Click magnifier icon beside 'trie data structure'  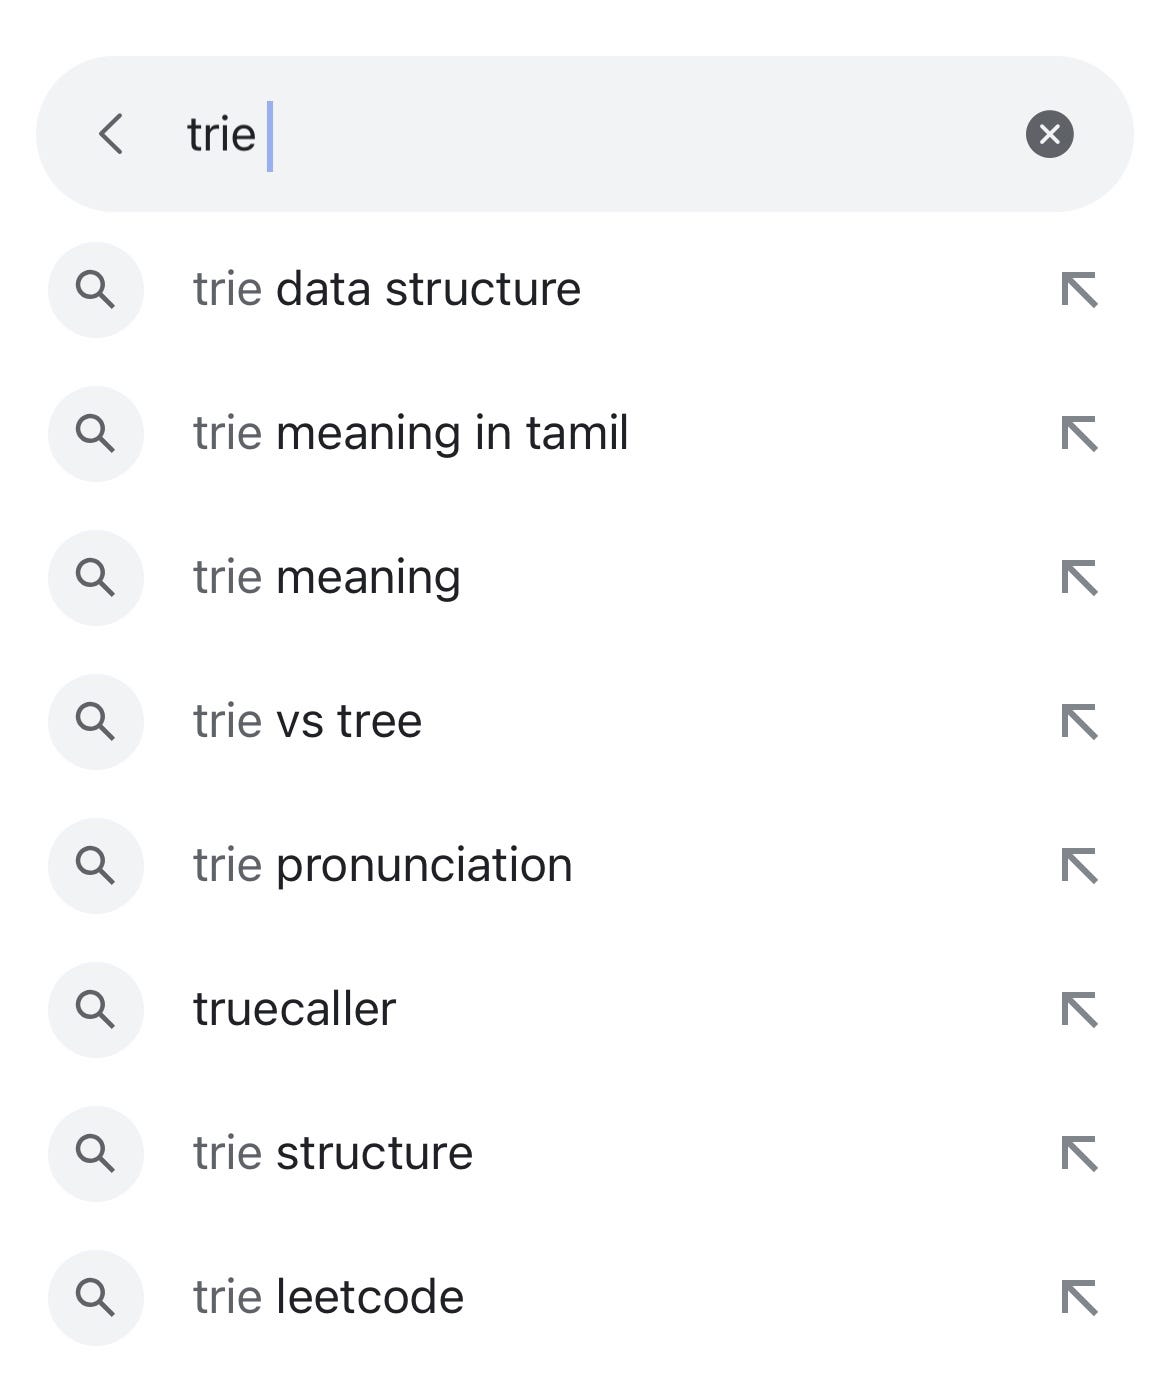(x=96, y=290)
